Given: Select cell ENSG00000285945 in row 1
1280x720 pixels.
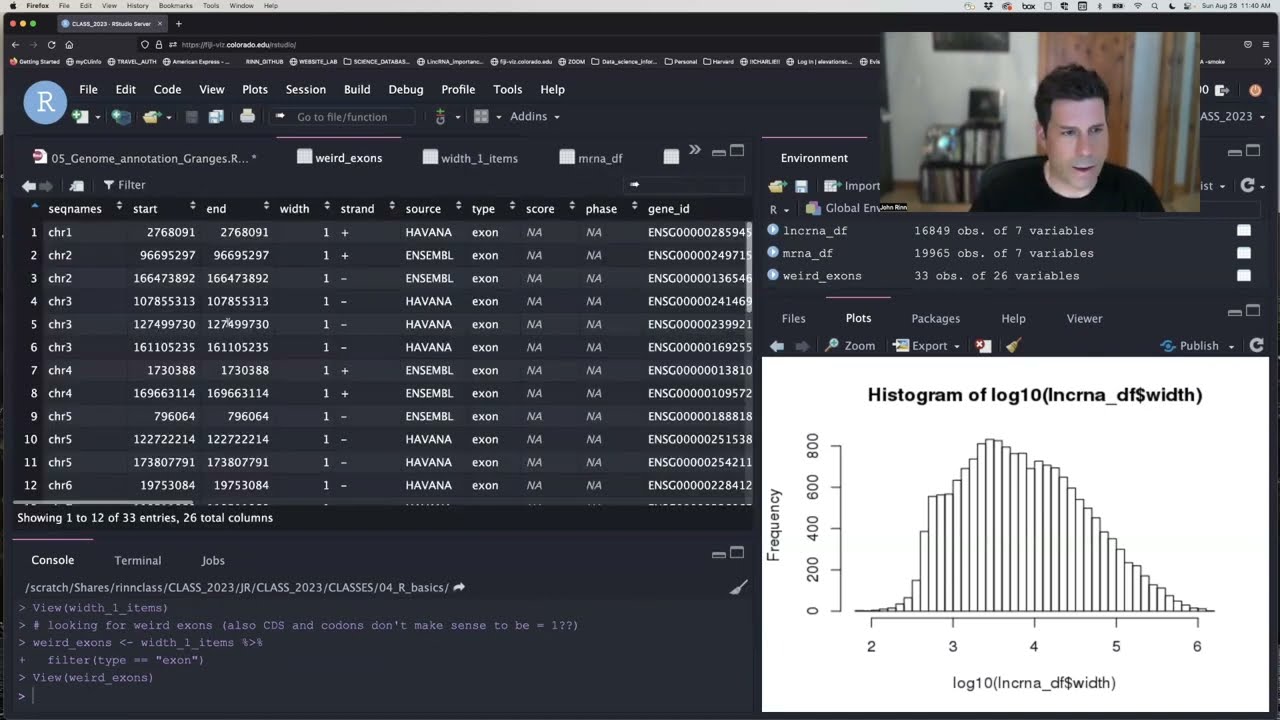Looking at the screenshot, I should 699,232.
